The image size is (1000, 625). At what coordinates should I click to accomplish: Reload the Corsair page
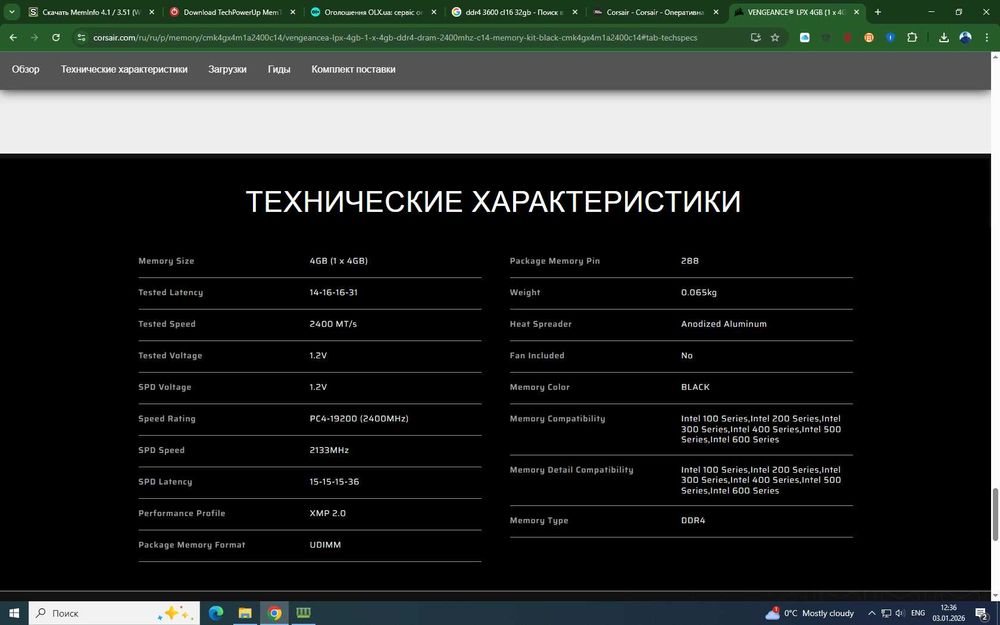[x=55, y=38]
